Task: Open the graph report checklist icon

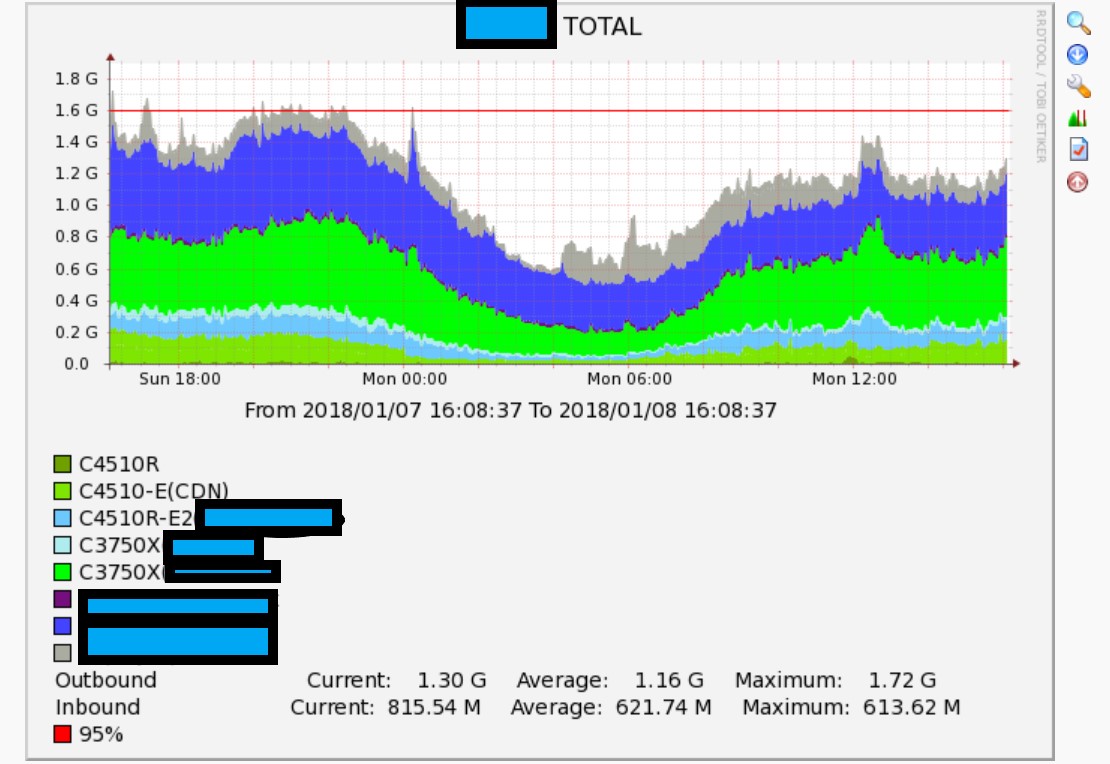Action: pyautogui.click(x=1077, y=150)
